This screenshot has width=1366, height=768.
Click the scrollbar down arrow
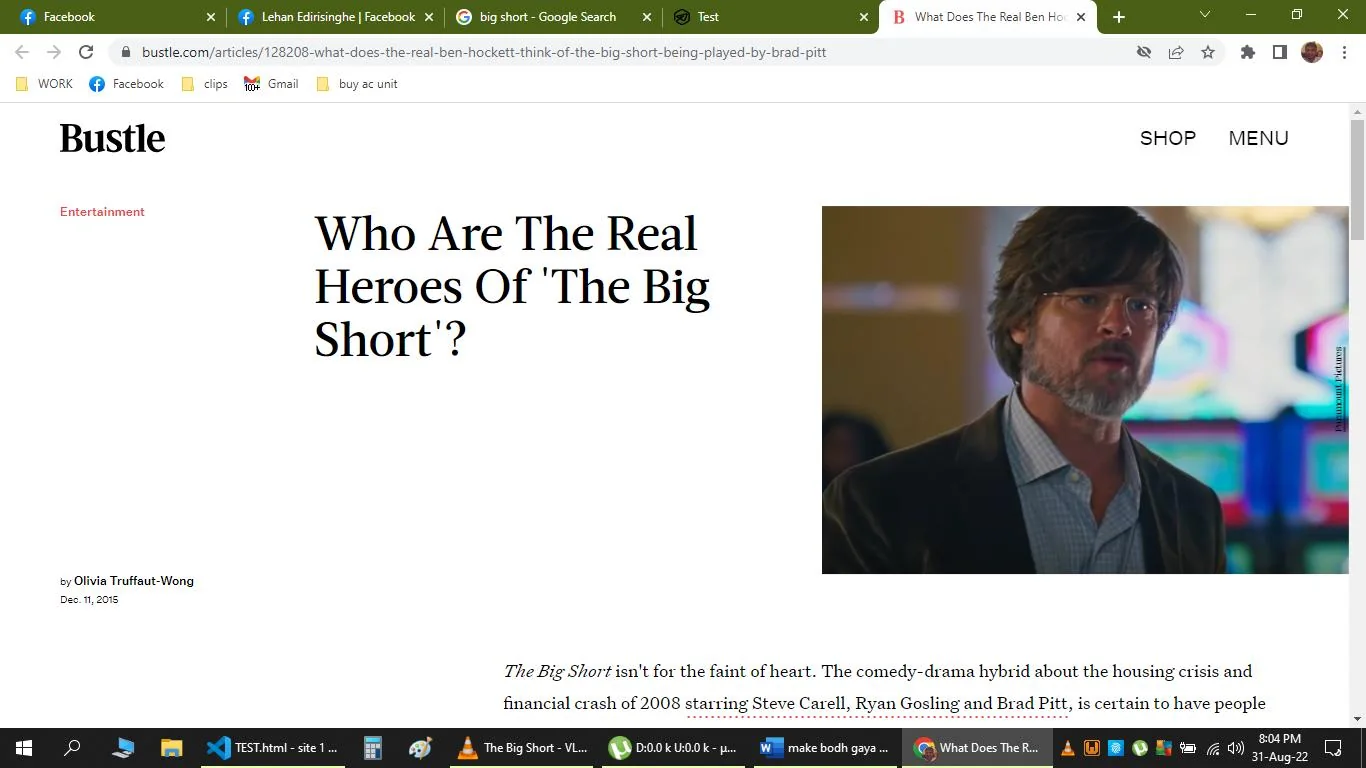coord(1357,719)
